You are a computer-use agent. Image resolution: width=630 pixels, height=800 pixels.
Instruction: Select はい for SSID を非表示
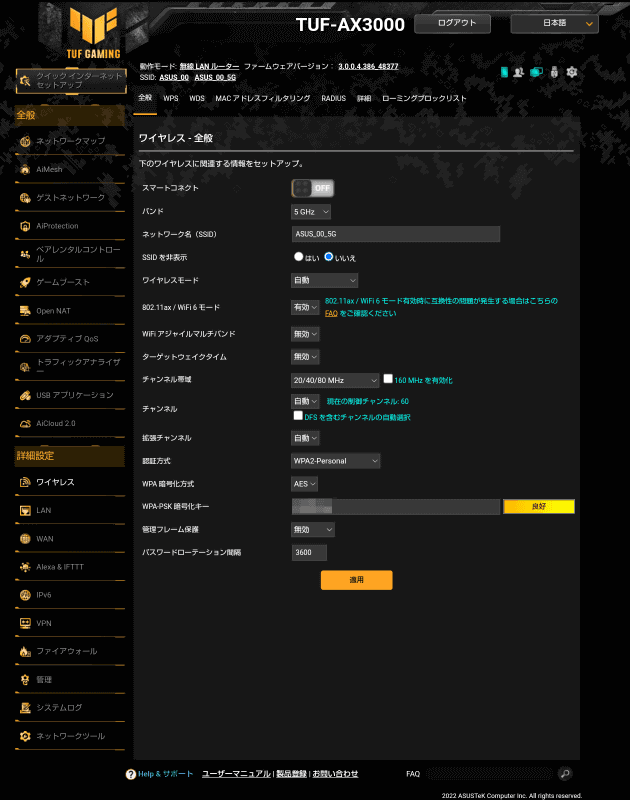[x=299, y=257]
